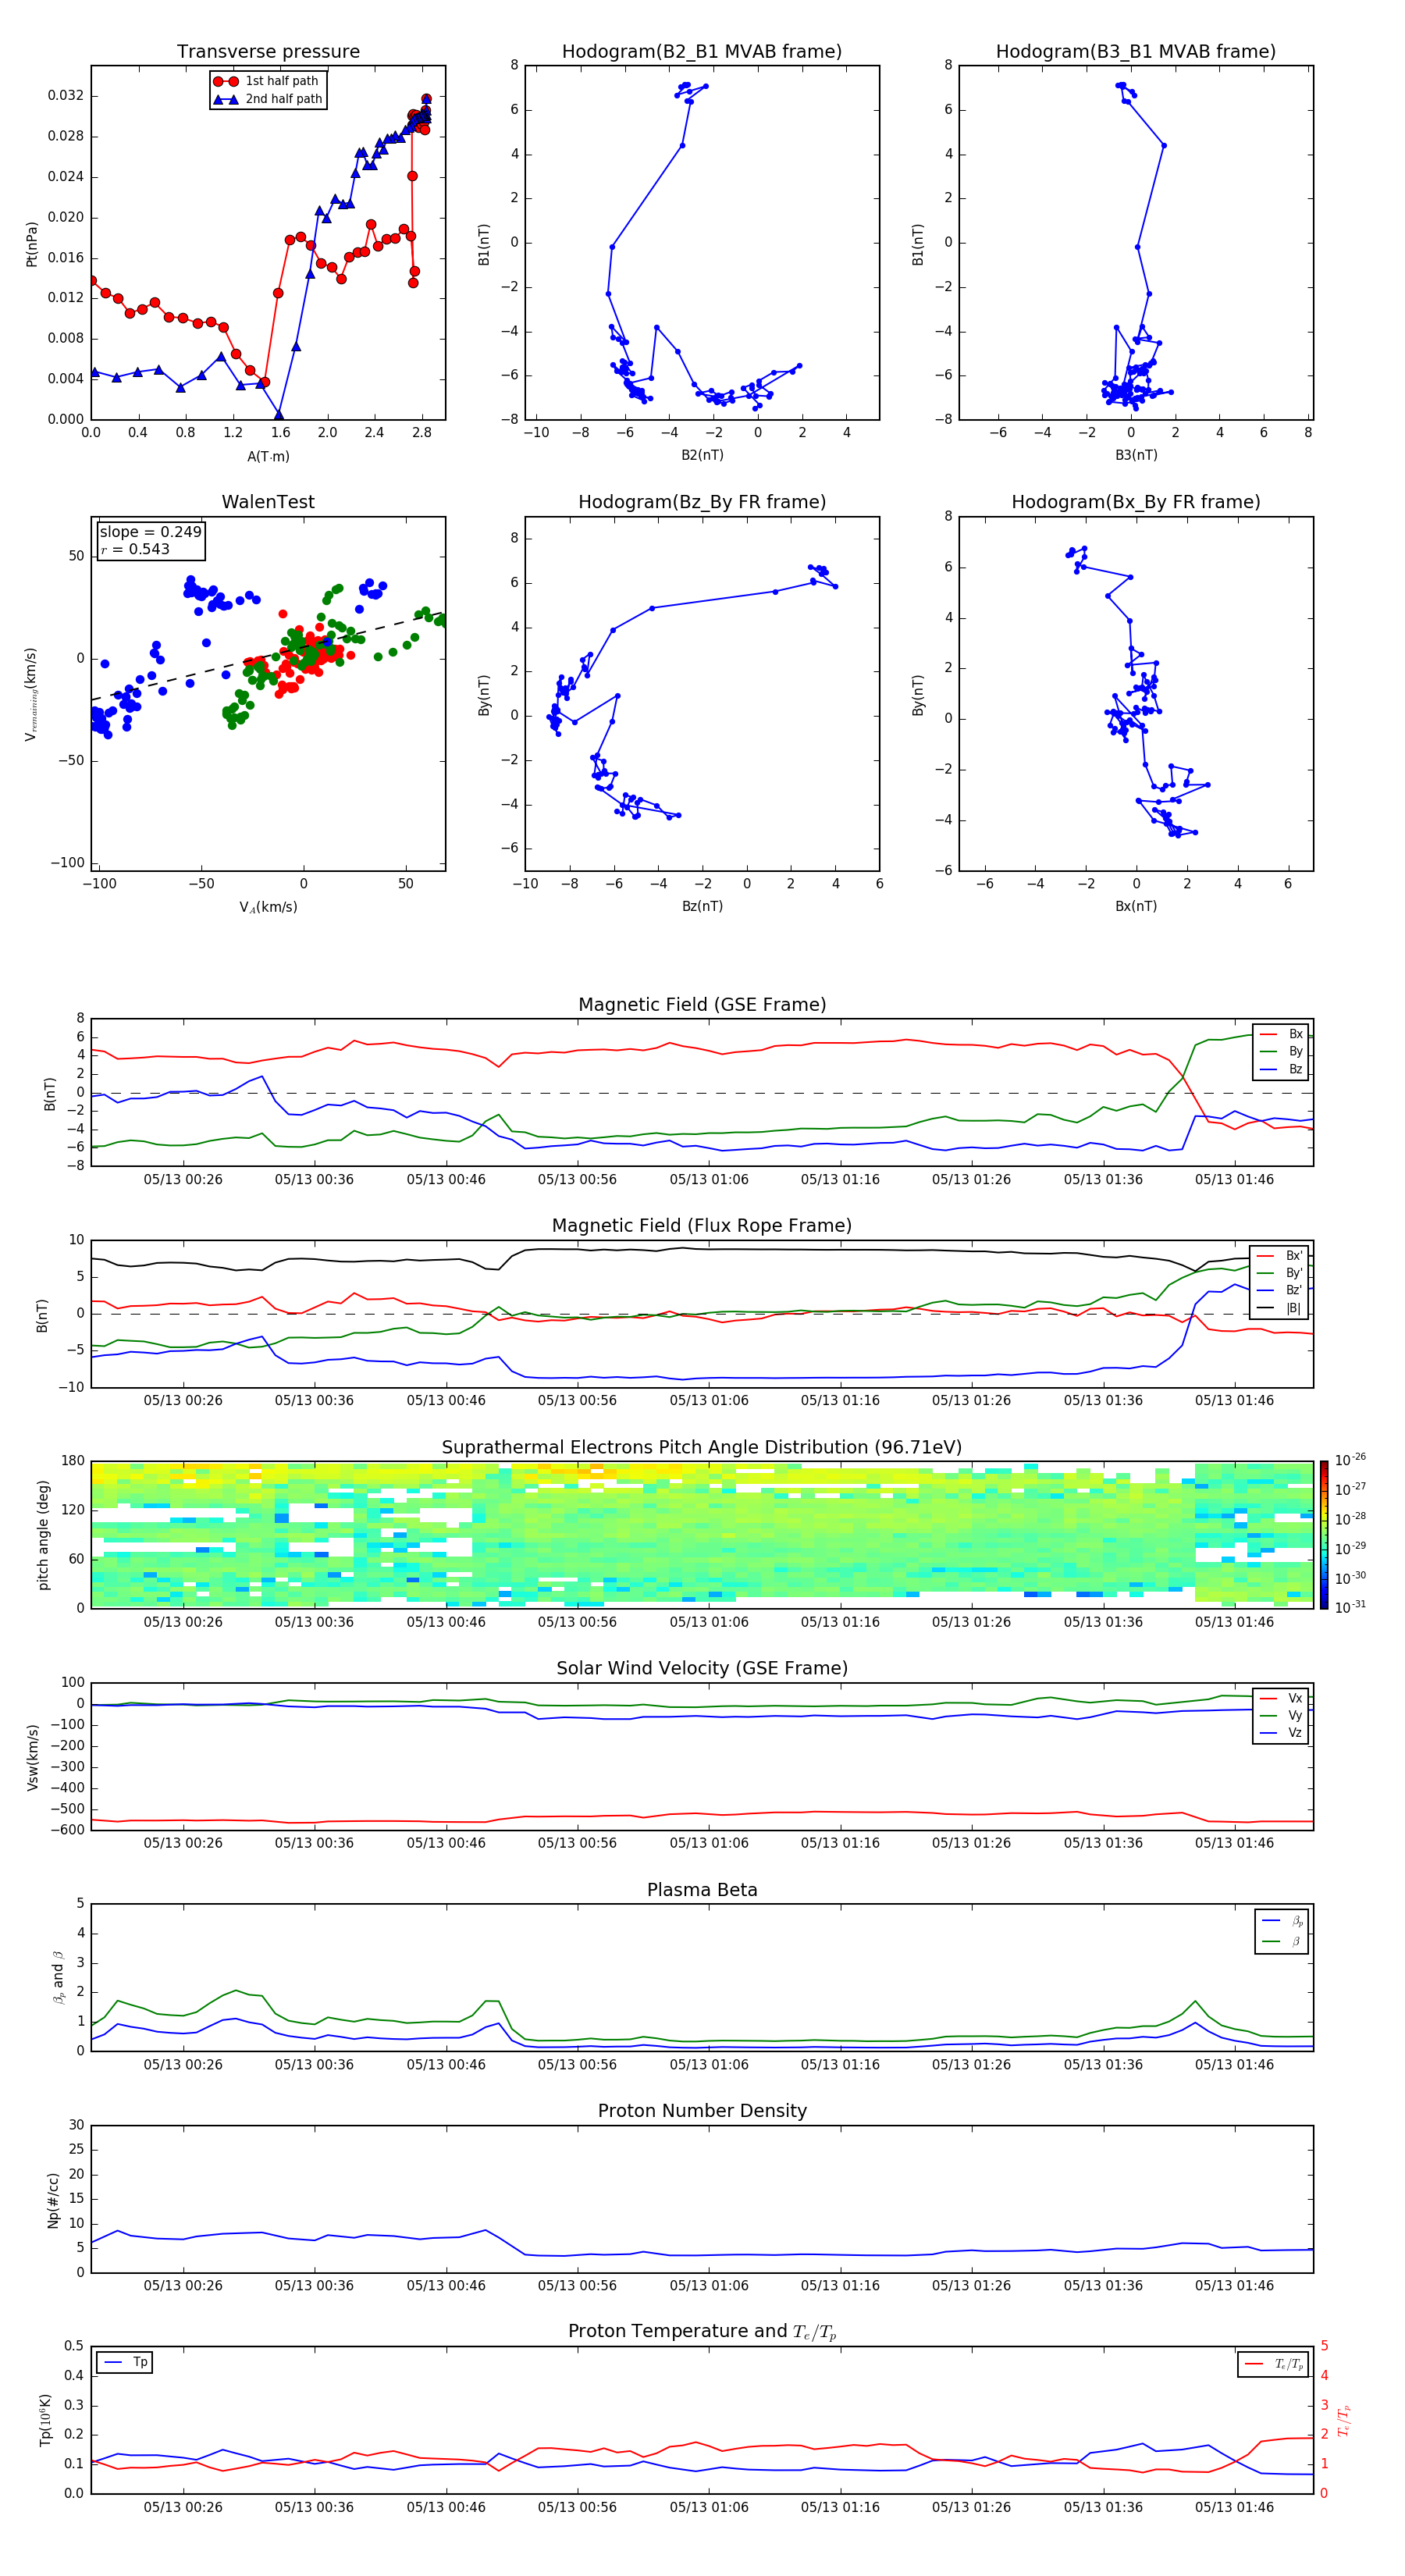The width and height of the screenshot is (1405, 2576).
Task: Click 'Bz(nT)' x-axis label of hodogram
Action: point(702,907)
